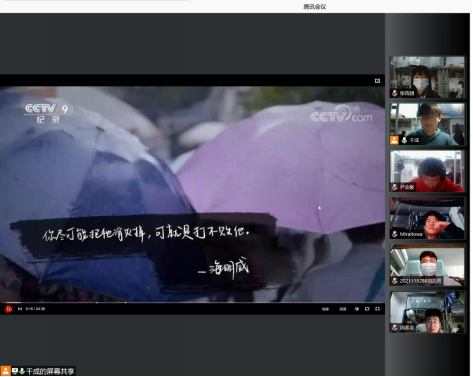Select the first masked participant's video tile
This screenshot has width=473, height=377.
point(427,77)
